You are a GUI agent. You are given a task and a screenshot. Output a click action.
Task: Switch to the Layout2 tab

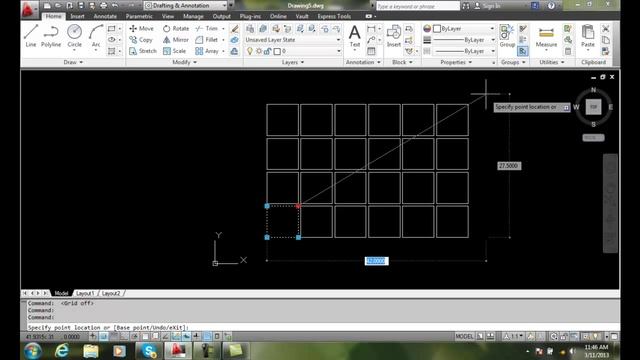[x=111, y=293]
